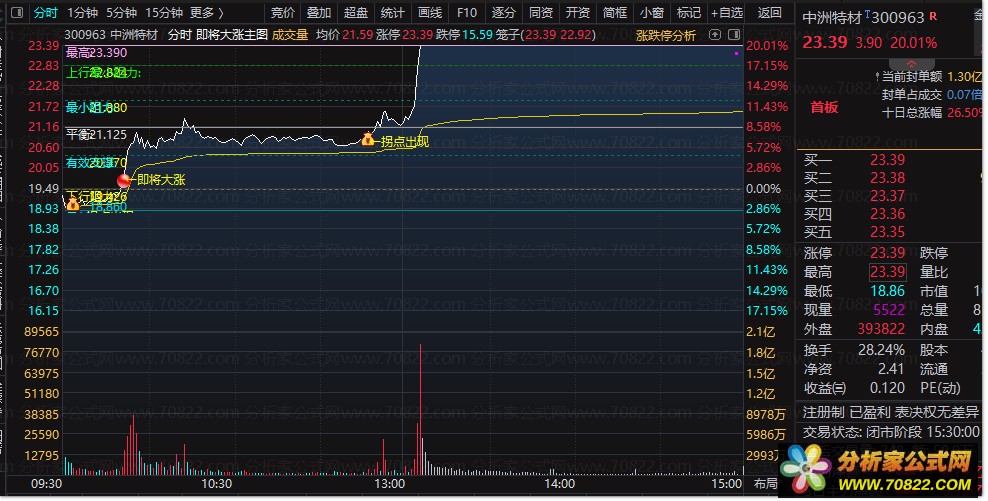Expand the 更多 periods dropdown
988x501 pixels.
[207, 13]
